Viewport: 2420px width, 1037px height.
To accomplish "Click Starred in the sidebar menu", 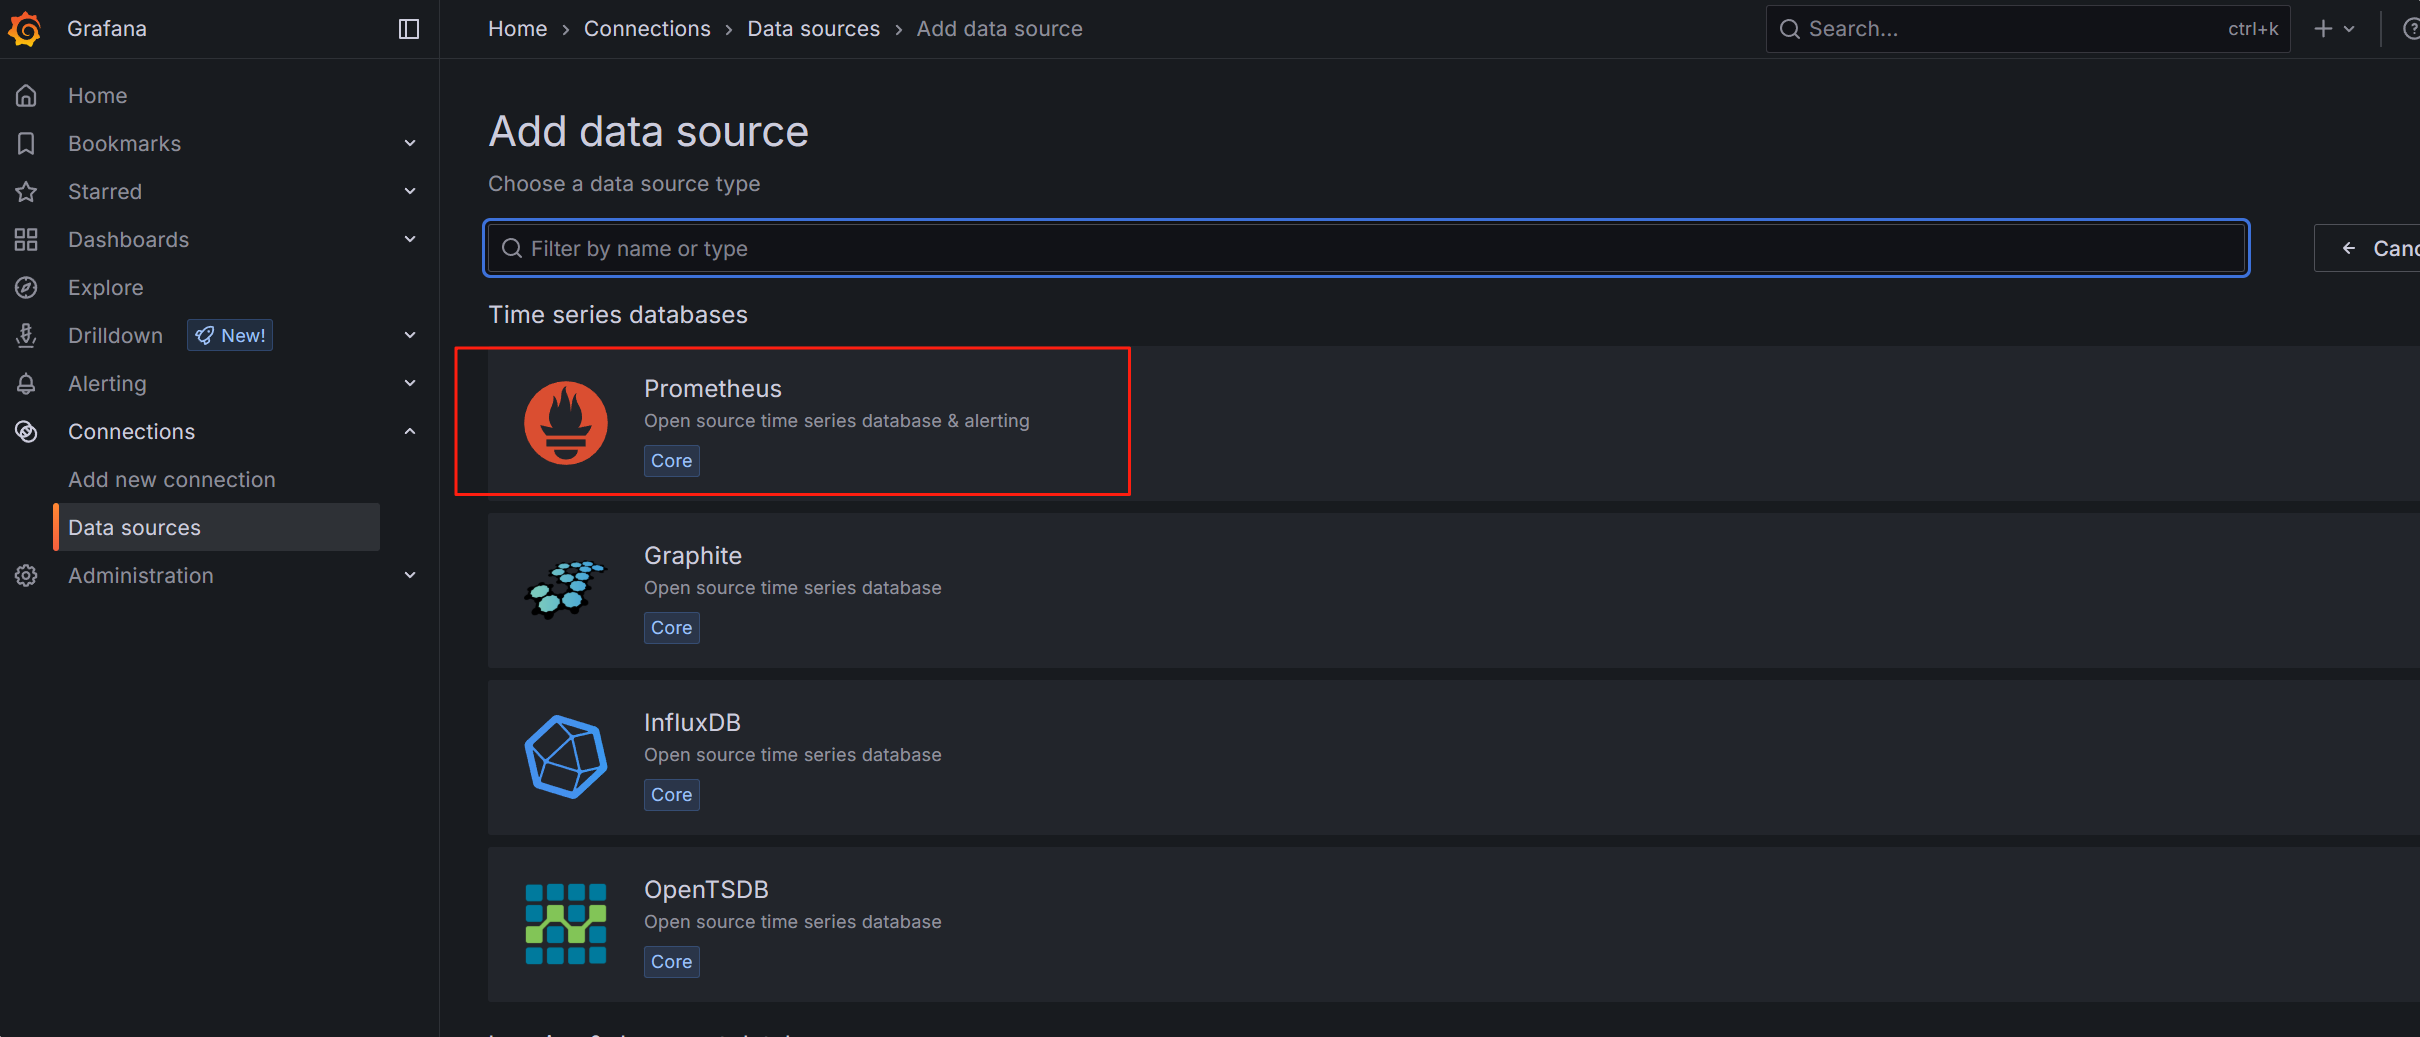I will (105, 192).
